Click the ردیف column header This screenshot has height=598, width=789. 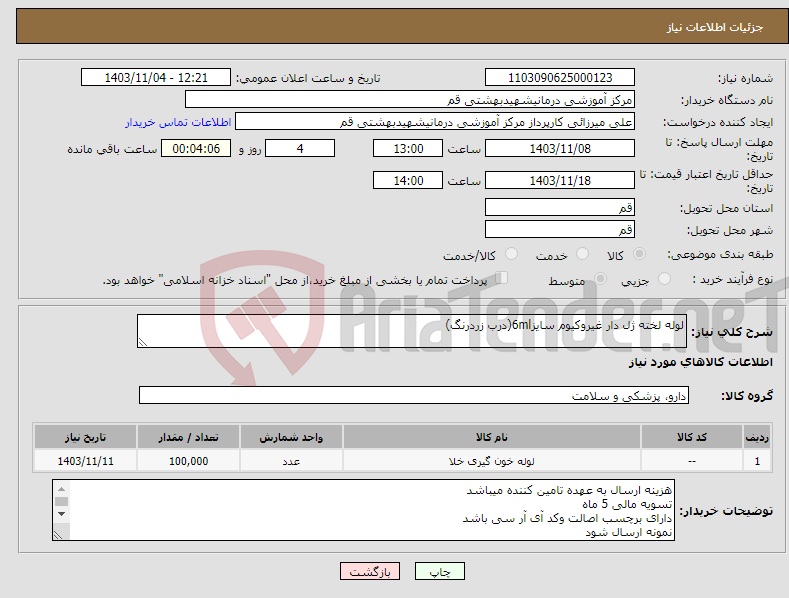[x=757, y=437]
